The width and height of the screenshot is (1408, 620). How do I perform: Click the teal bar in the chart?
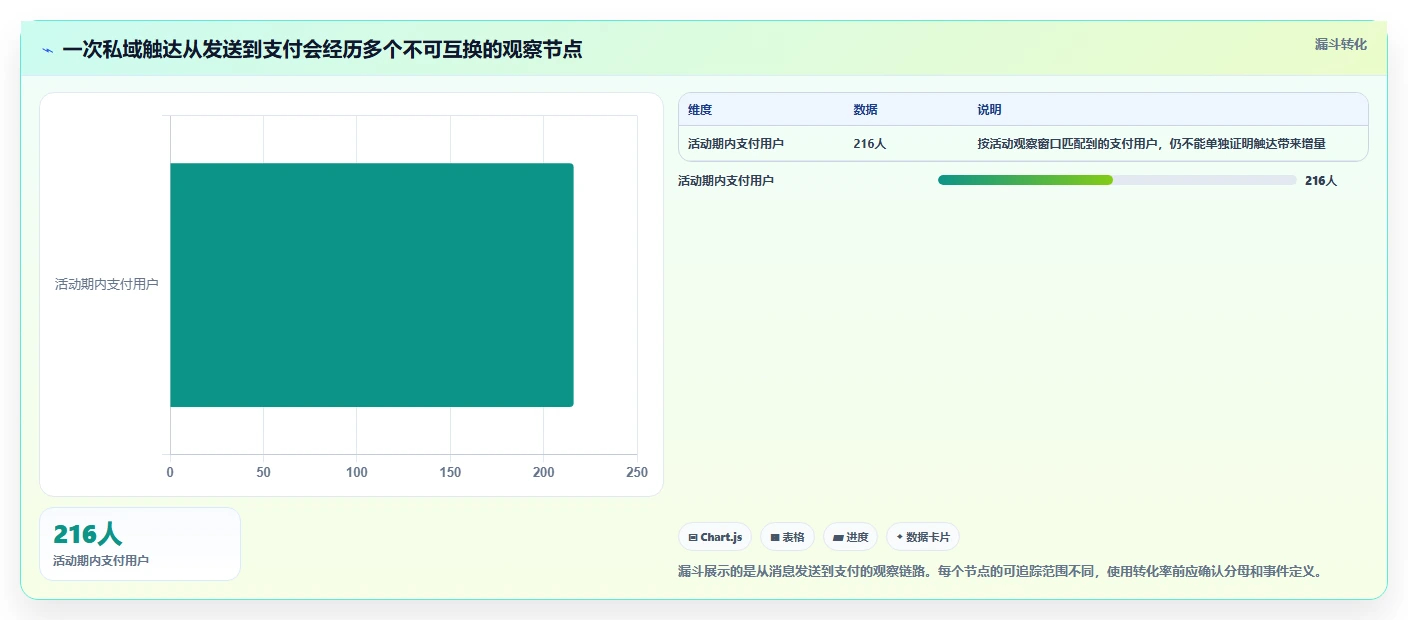click(x=372, y=285)
